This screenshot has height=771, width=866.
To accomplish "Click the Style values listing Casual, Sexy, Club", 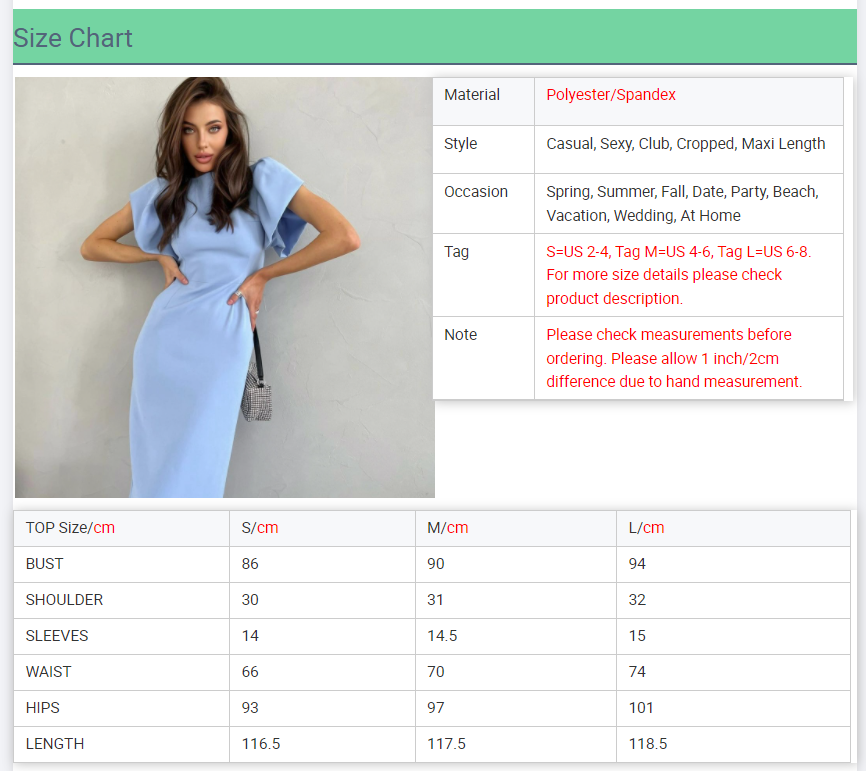I will click(x=685, y=144).
